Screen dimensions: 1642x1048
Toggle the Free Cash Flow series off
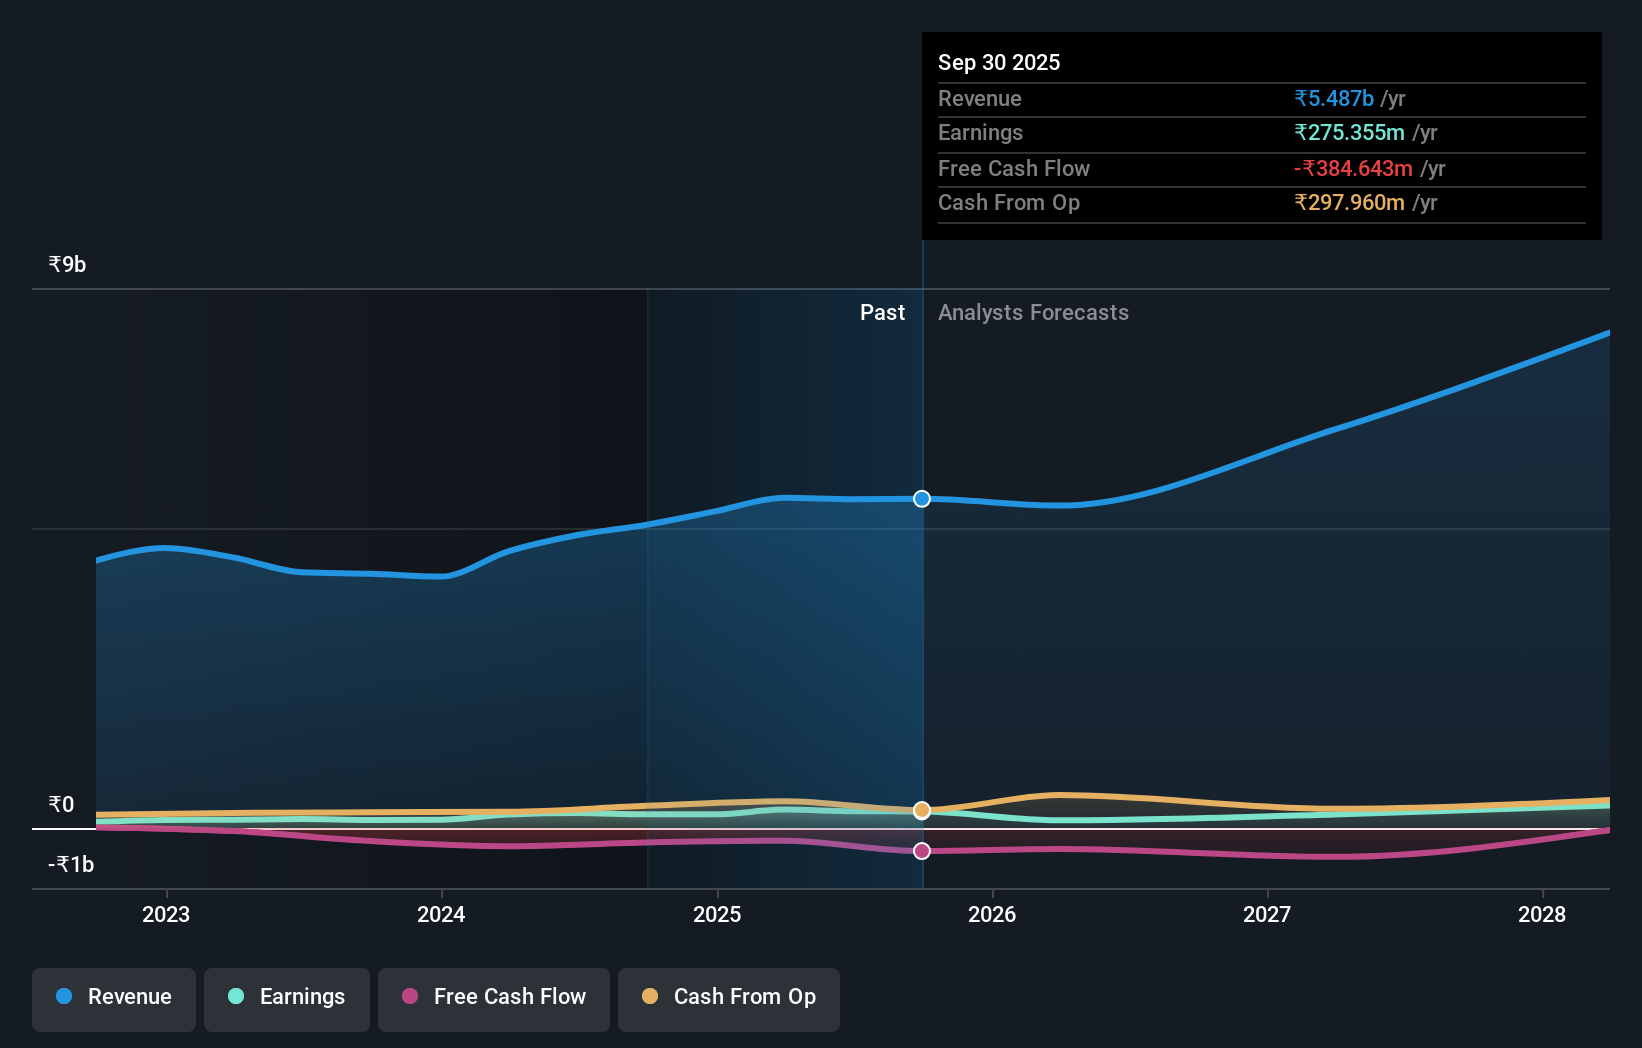[493, 999]
